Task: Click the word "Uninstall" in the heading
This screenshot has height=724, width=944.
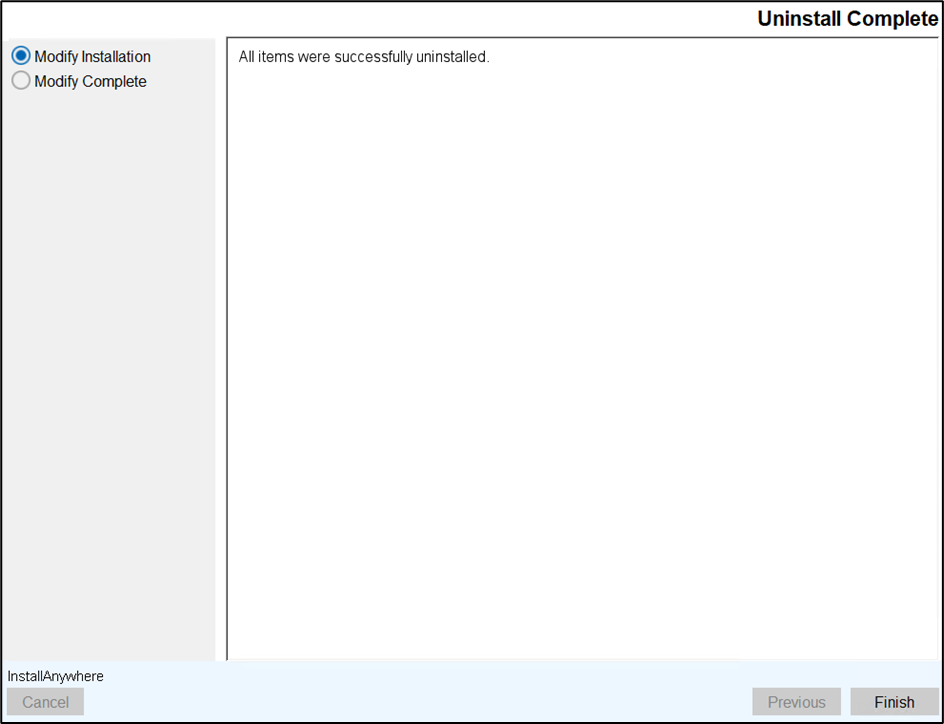Action: (x=800, y=19)
